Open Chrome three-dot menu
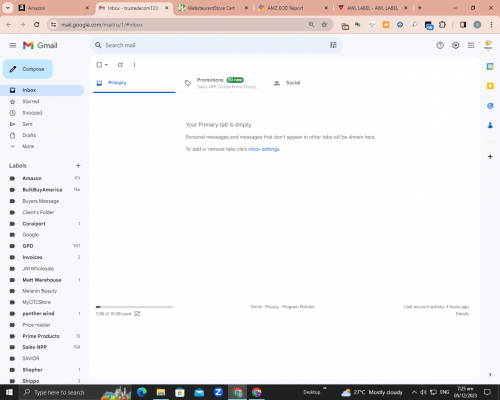This screenshot has height=400, width=500. coord(491,25)
